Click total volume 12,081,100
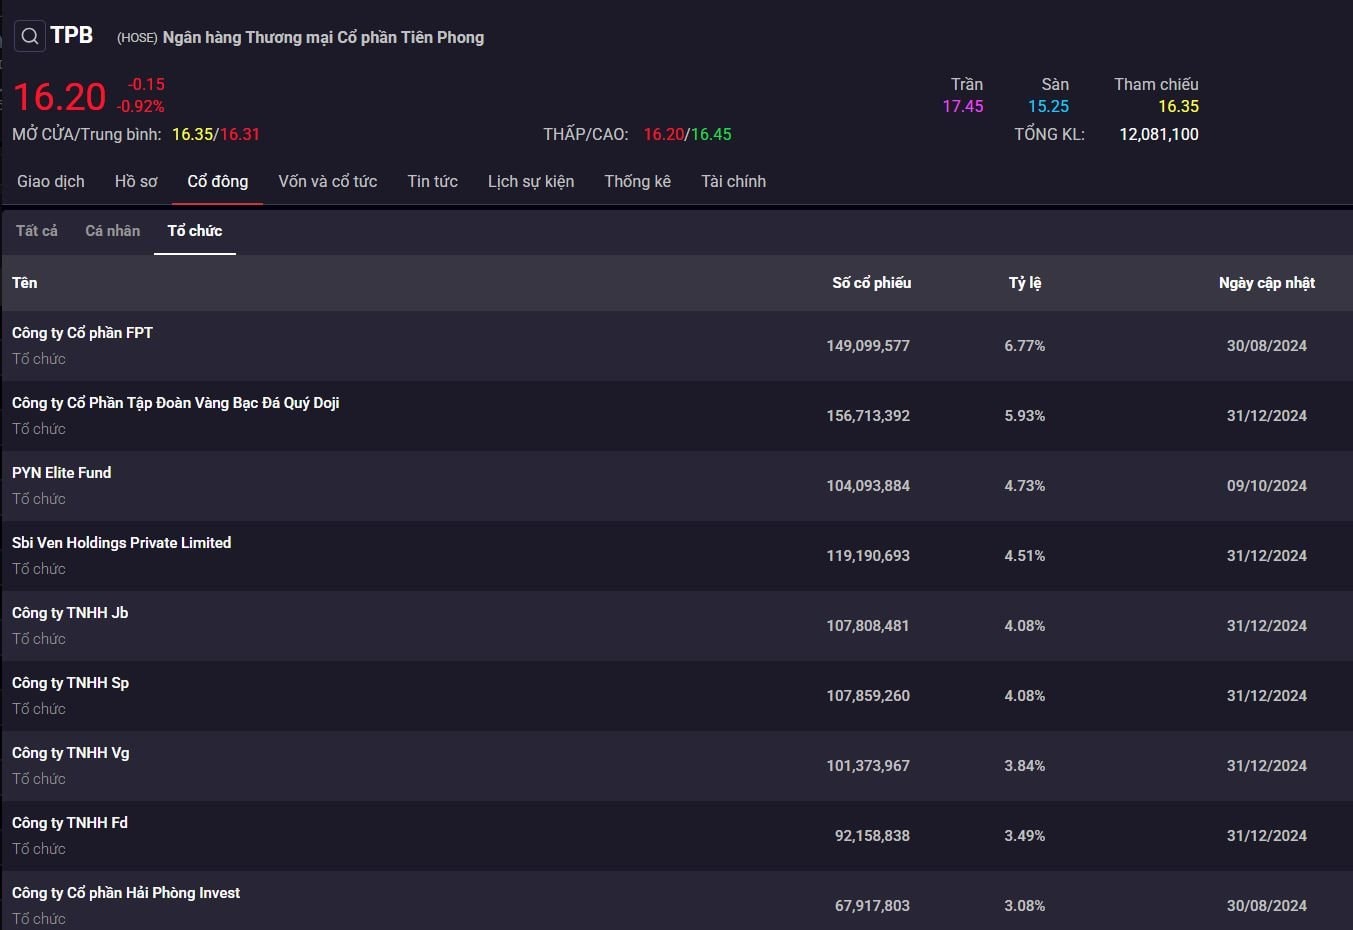The width and height of the screenshot is (1353, 930). [x=1159, y=135]
